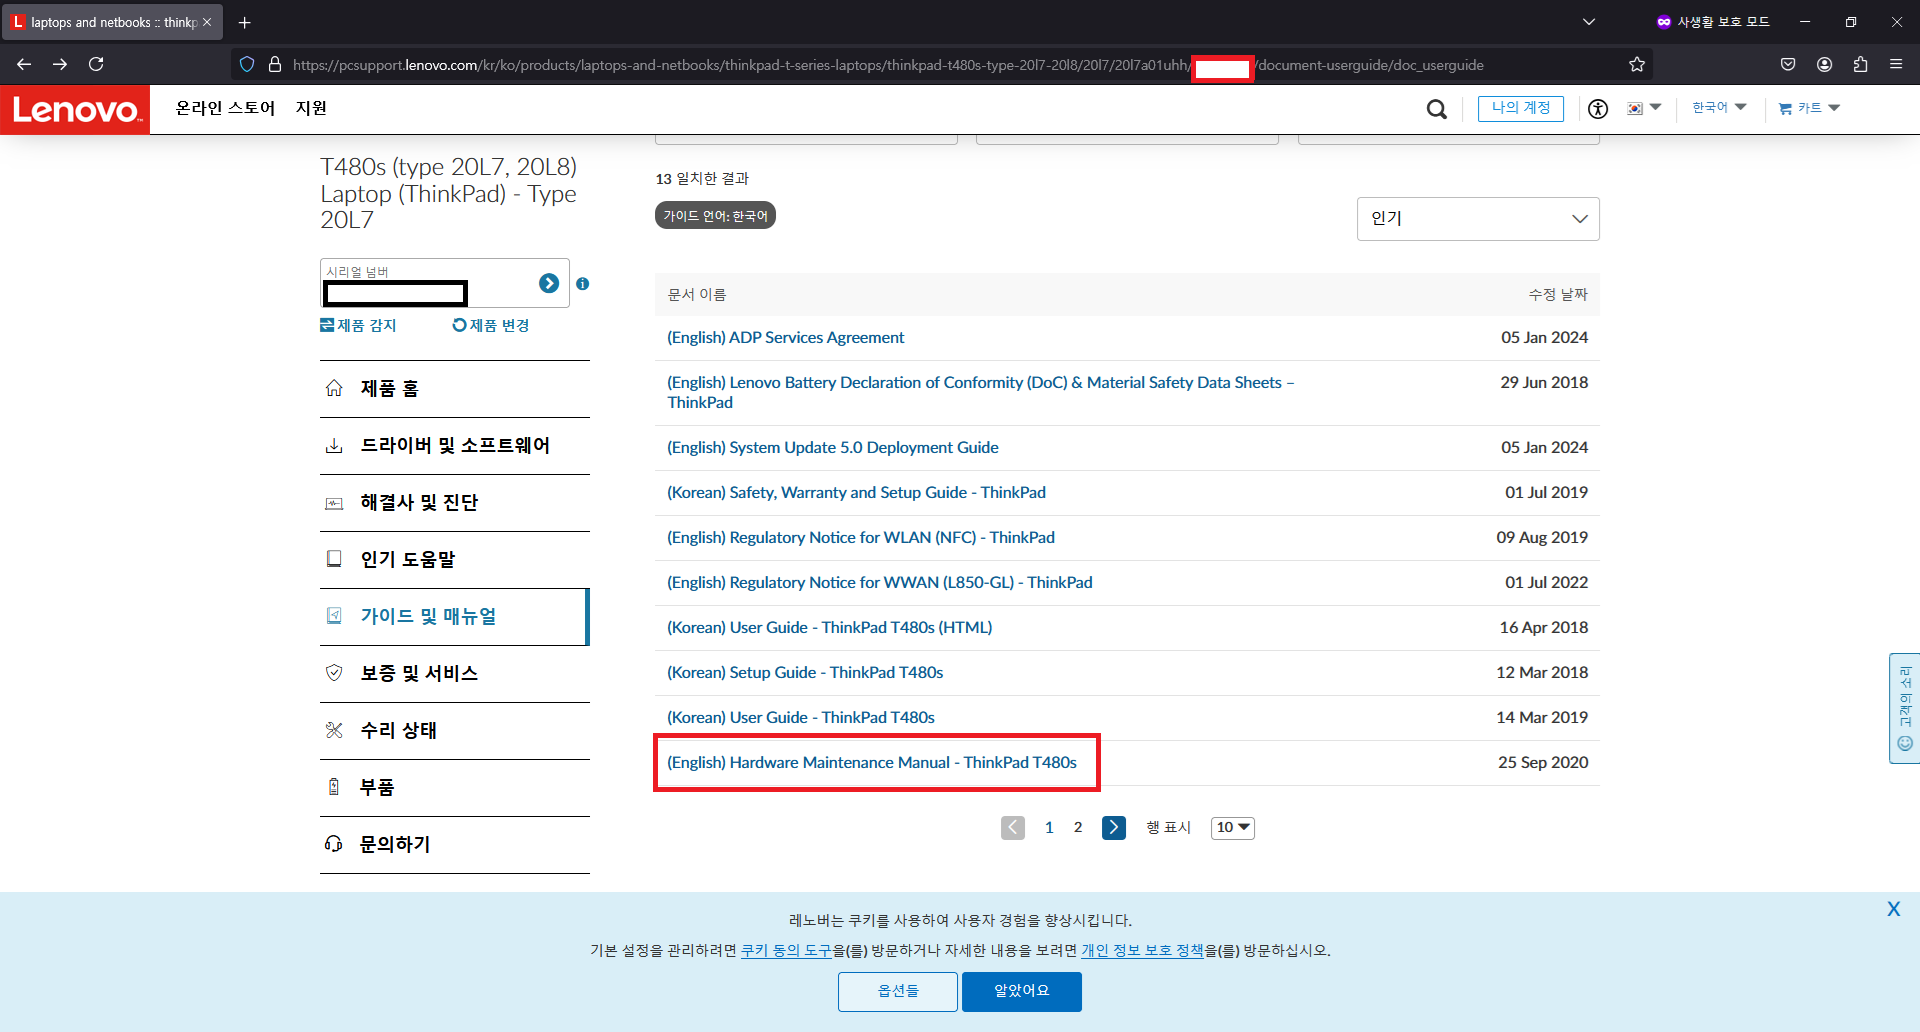
Task: Click the Lenovo logo
Action: (75, 109)
